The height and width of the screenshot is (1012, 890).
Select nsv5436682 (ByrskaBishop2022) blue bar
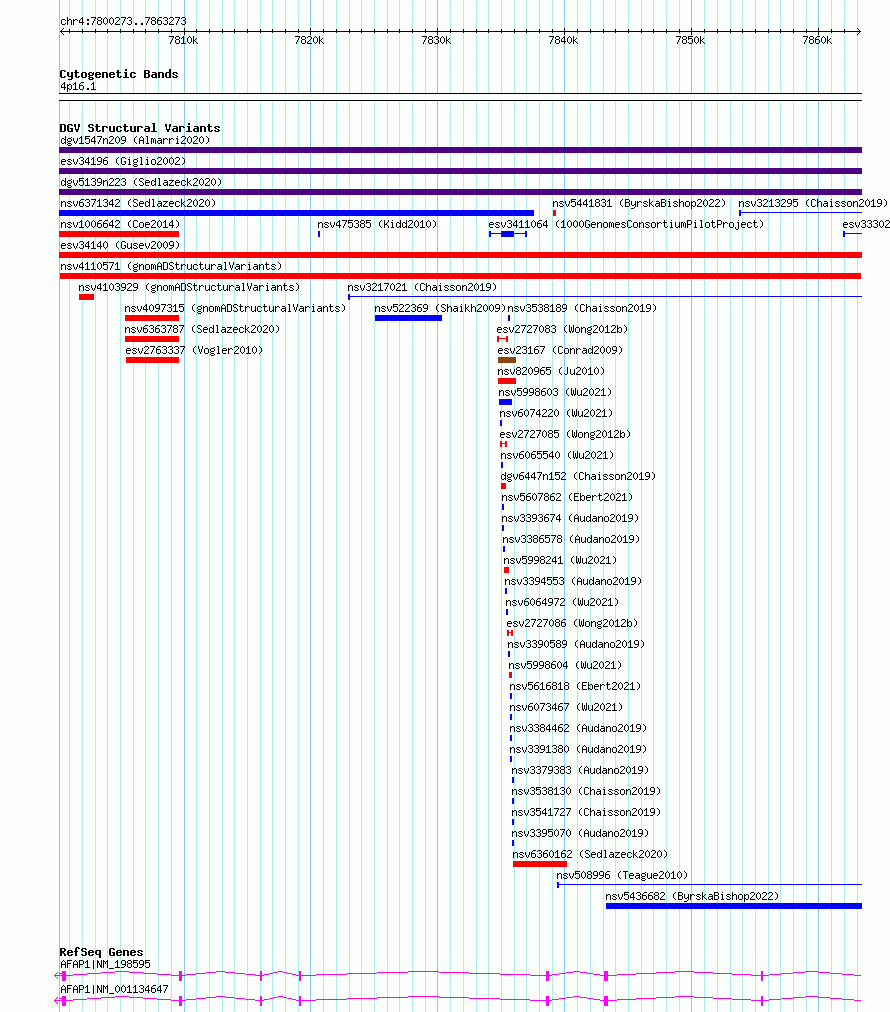pyautogui.click(x=734, y=906)
